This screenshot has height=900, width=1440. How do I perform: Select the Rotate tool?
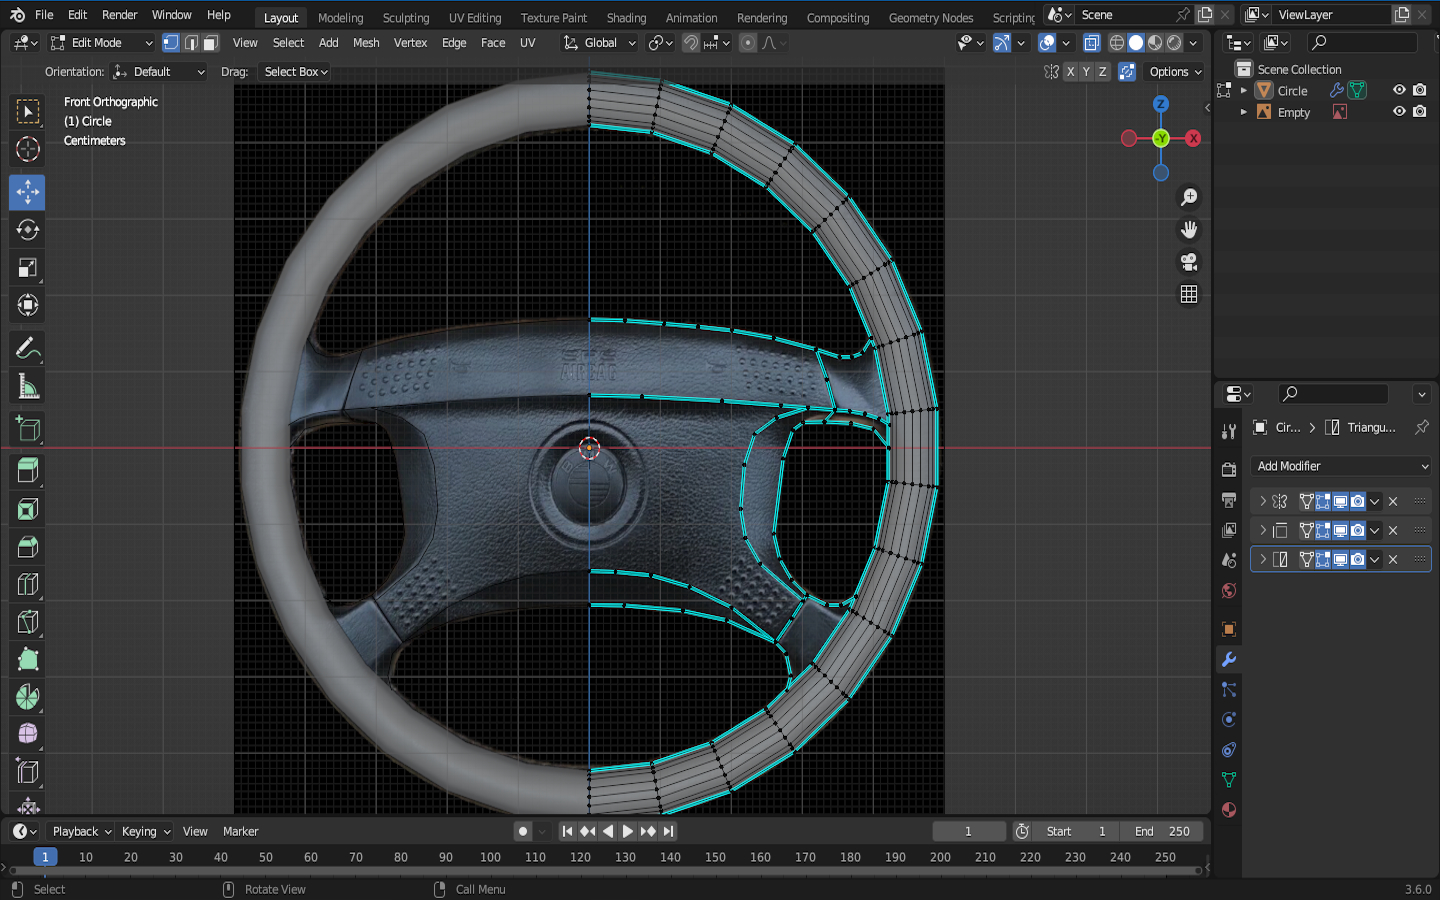[x=27, y=230]
